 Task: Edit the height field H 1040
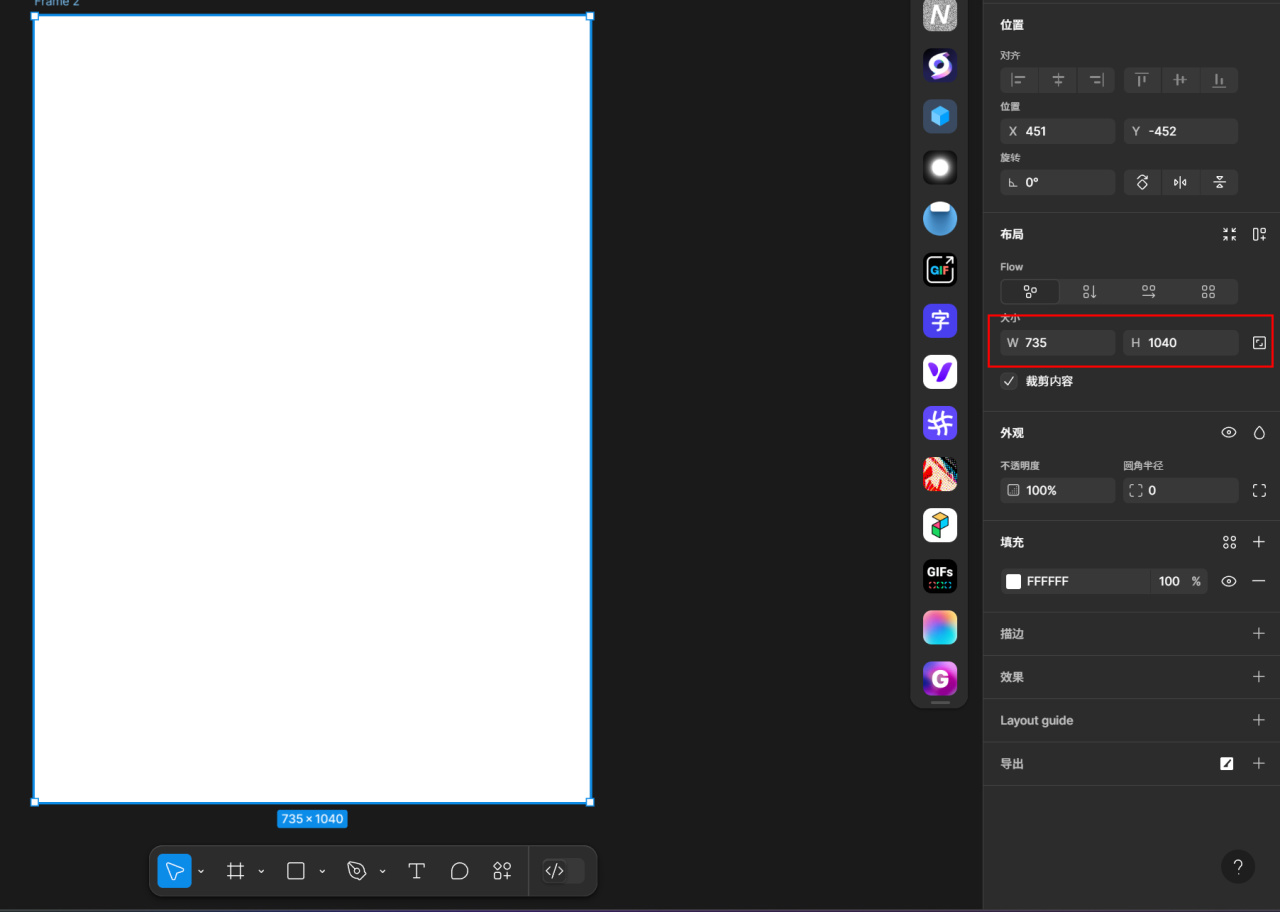point(1181,343)
